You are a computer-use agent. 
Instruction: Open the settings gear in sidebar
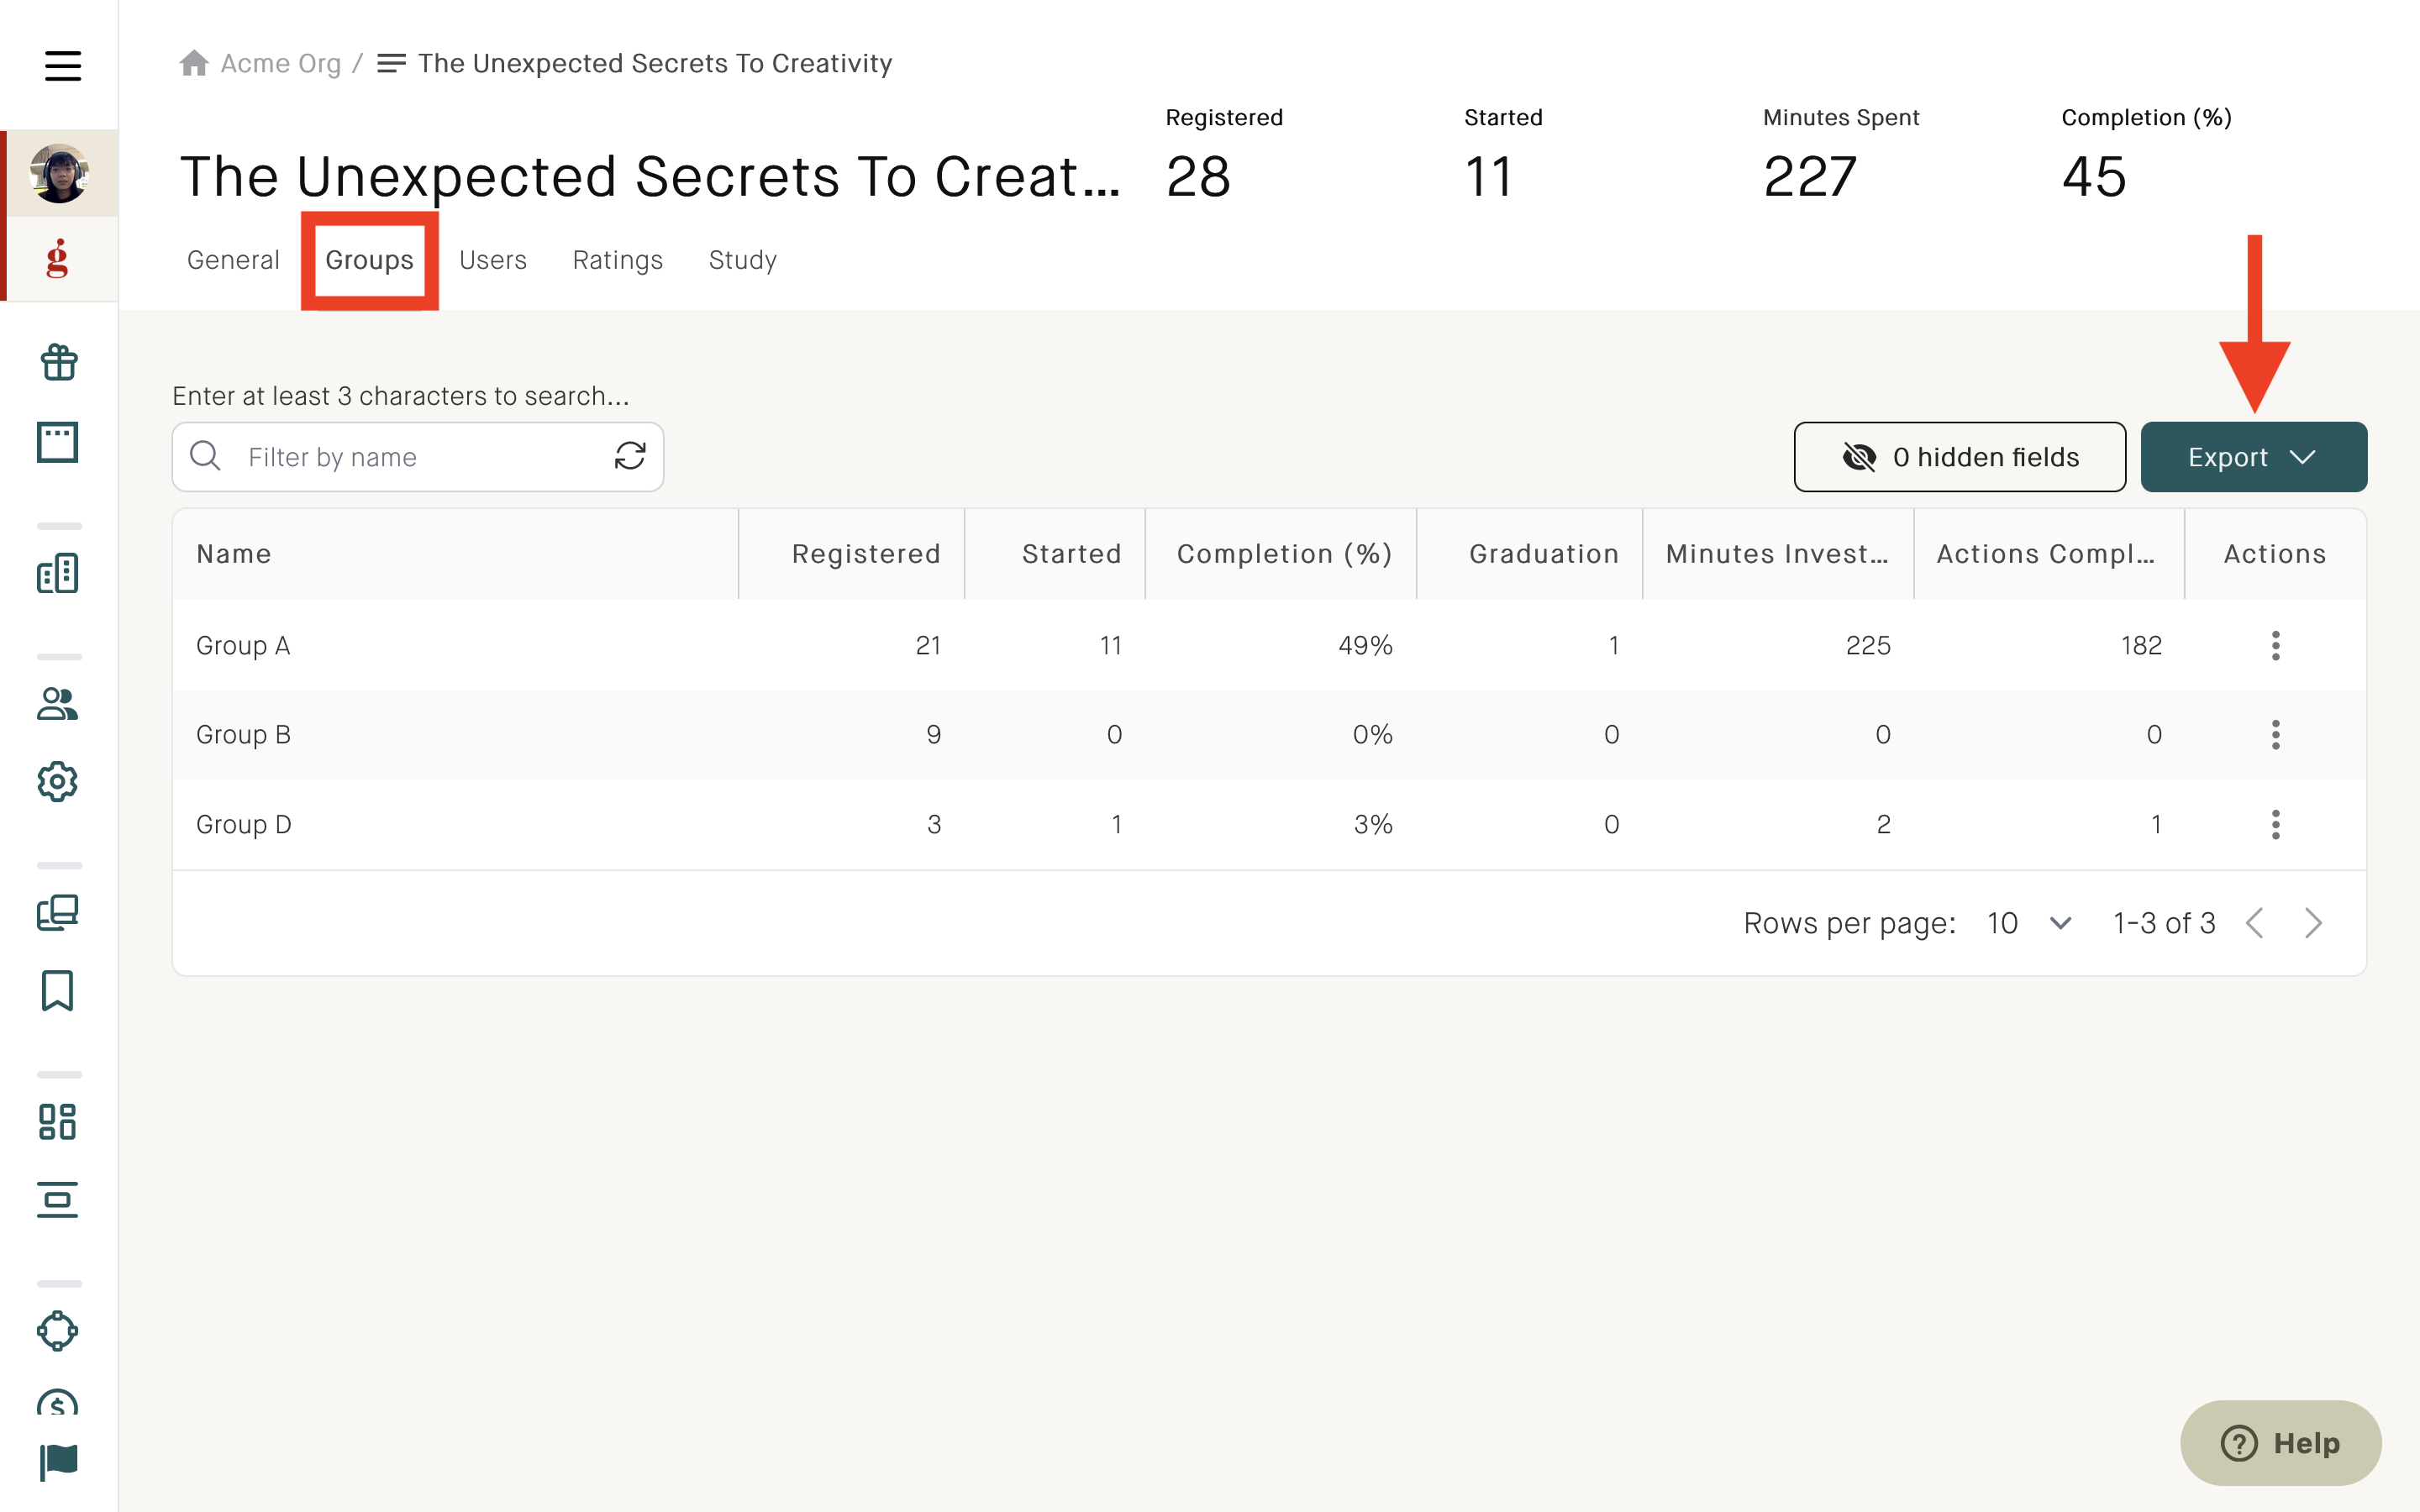coord(58,782)
